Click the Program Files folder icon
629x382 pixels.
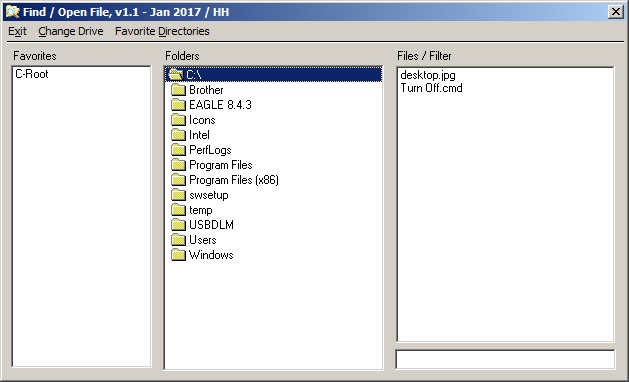178,165
